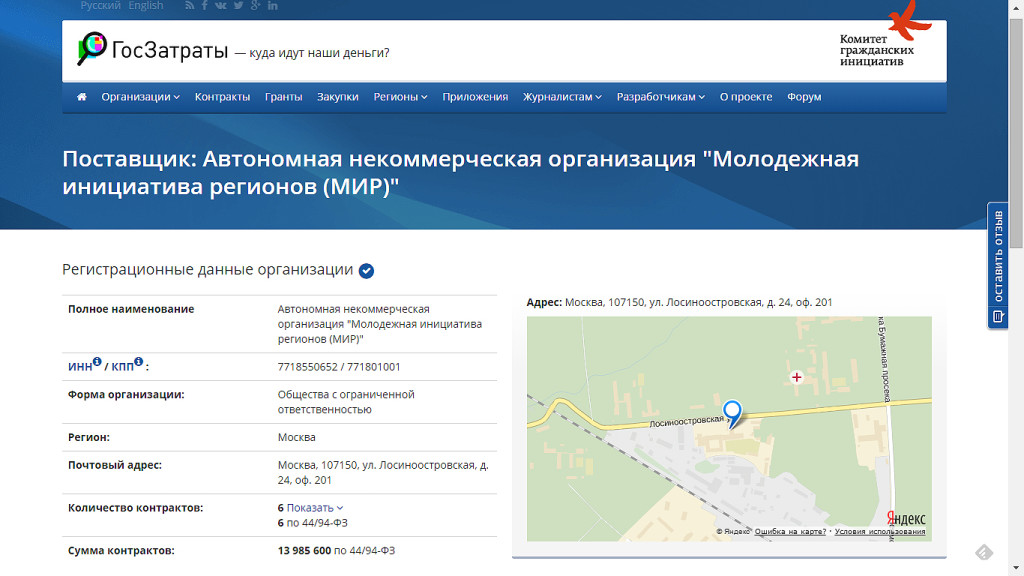This screenshot has height=576, width=1024.
Task: Click the Адрес line above map
Action: [x=679, y=302]
